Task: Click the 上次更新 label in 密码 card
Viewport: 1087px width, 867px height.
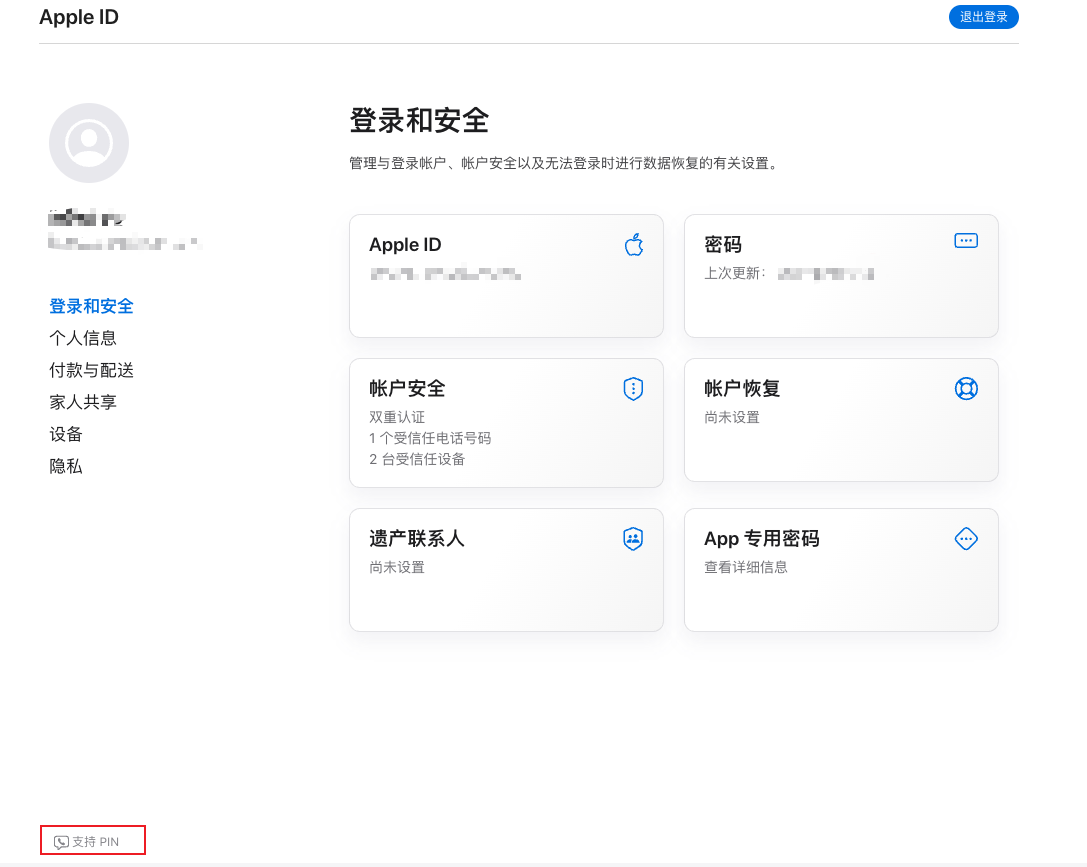Action: [735, 273]
